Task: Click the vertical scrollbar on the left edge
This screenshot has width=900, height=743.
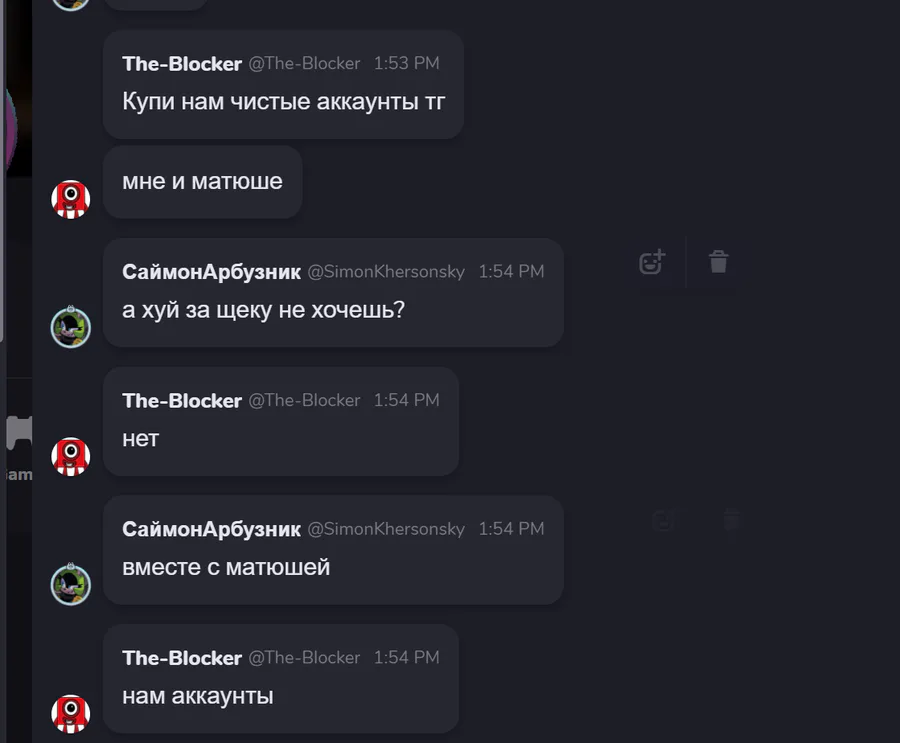Action: point(2,171)
